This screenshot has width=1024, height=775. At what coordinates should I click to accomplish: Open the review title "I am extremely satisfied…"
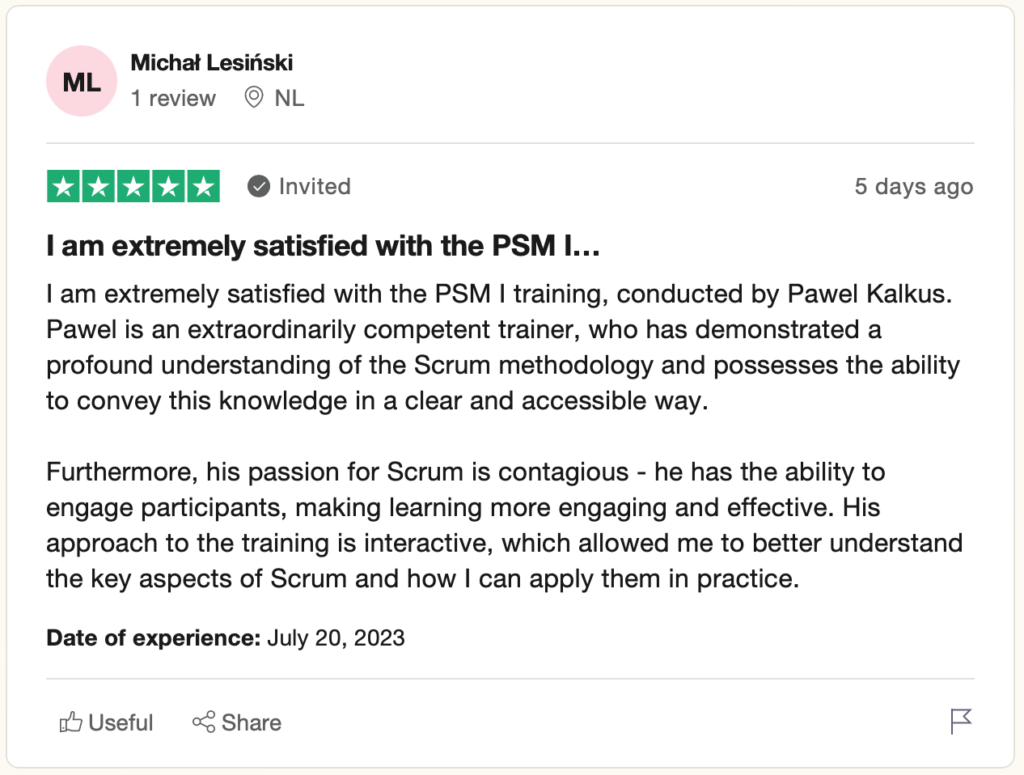pyautogui.click(x=322, y=246)
